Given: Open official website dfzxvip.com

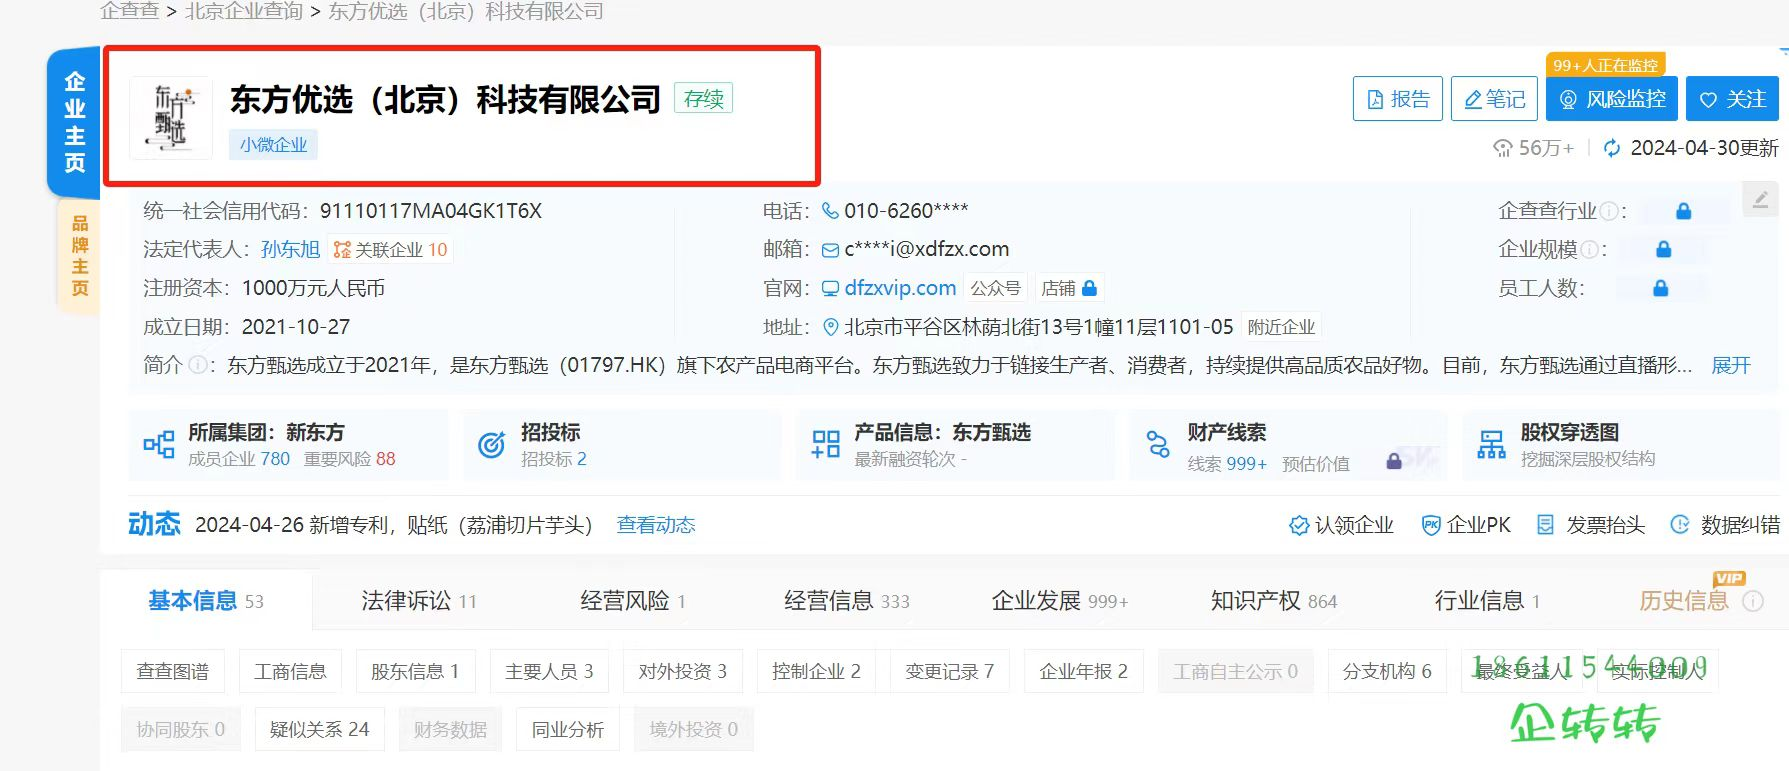Looking at the screenshot, I should click(900, 288).
